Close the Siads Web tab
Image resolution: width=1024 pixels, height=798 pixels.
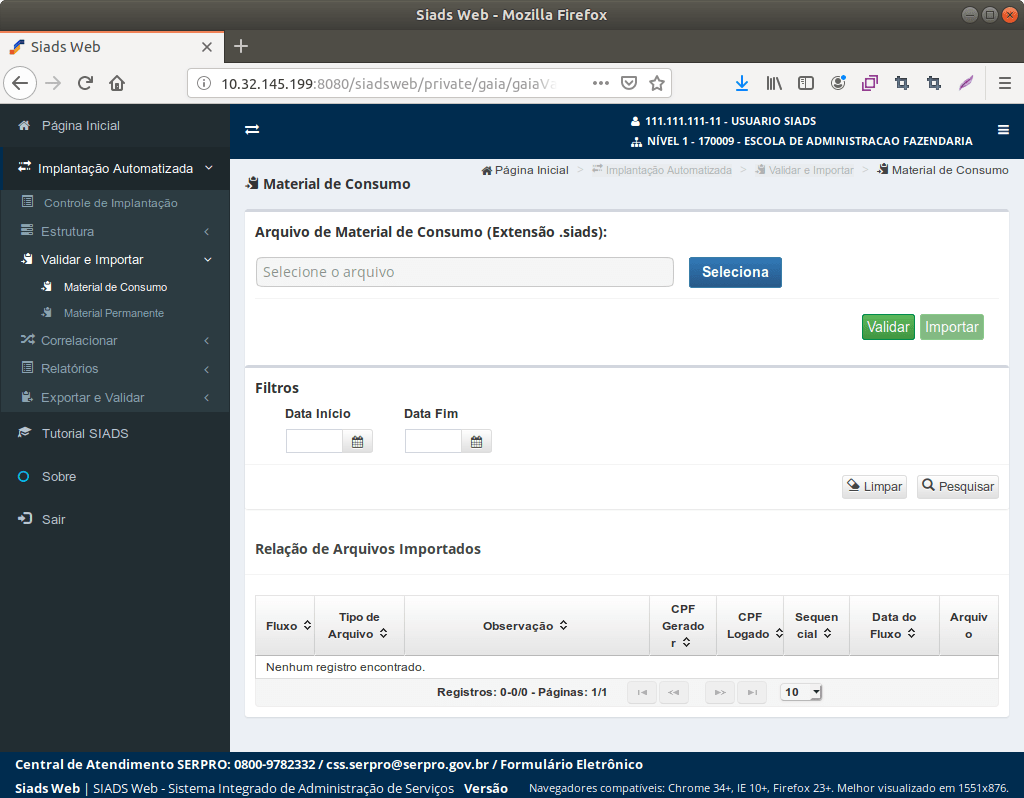207,47
